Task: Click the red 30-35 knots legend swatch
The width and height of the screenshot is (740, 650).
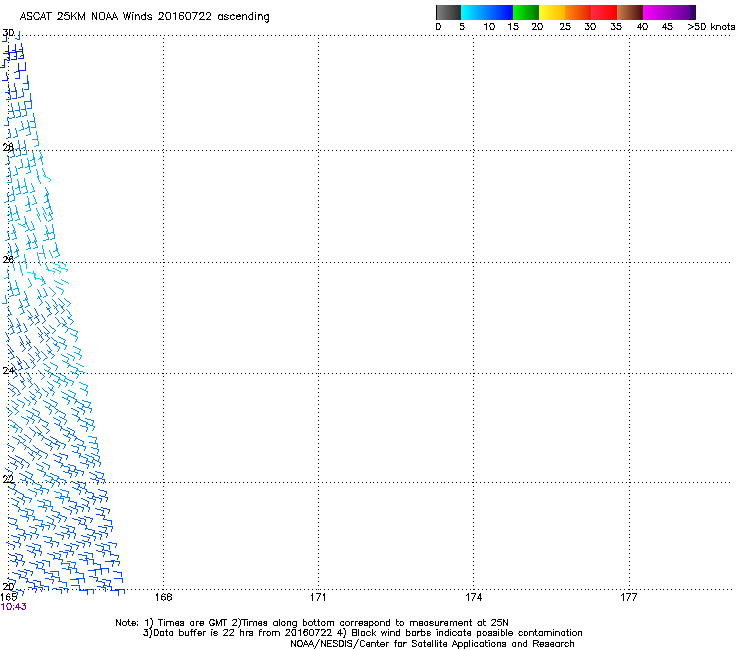Action: coord(604,12)
